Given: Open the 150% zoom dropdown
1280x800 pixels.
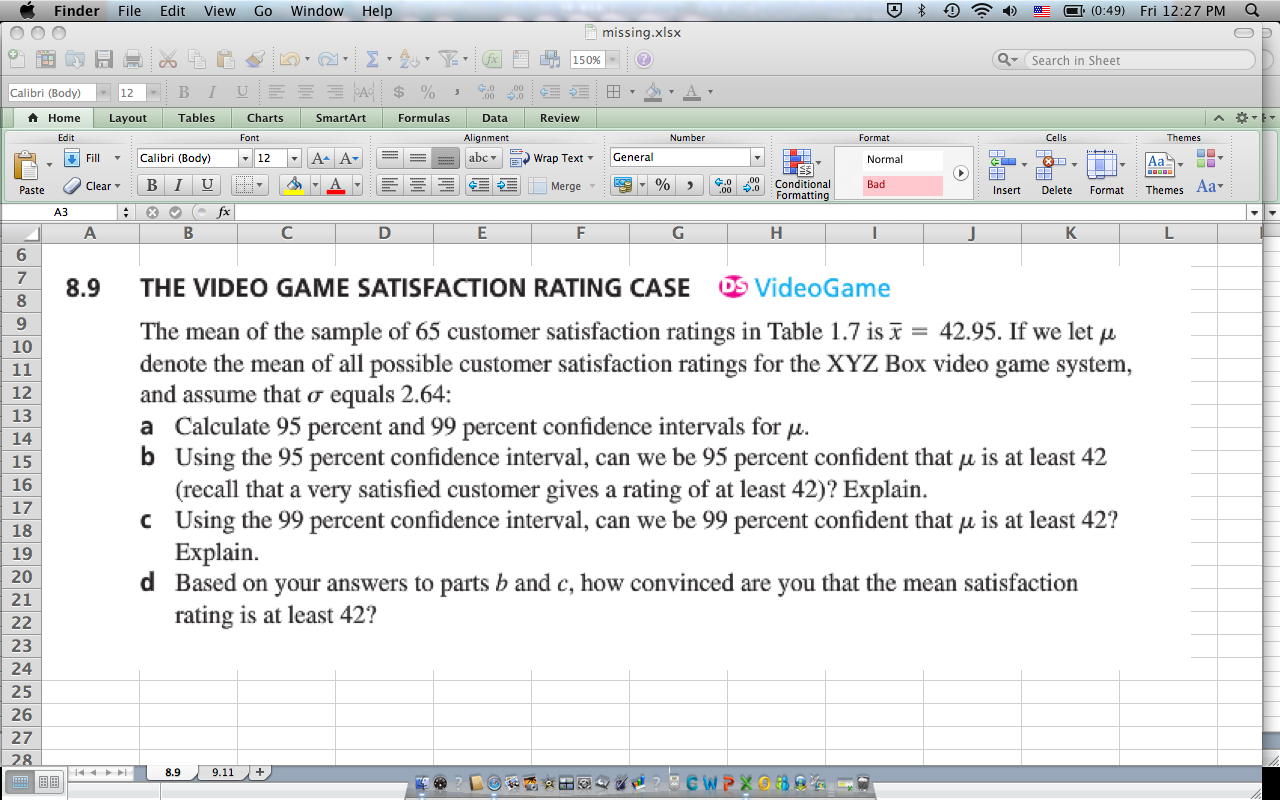Looking at the screenshot, I should click(613, 60).
